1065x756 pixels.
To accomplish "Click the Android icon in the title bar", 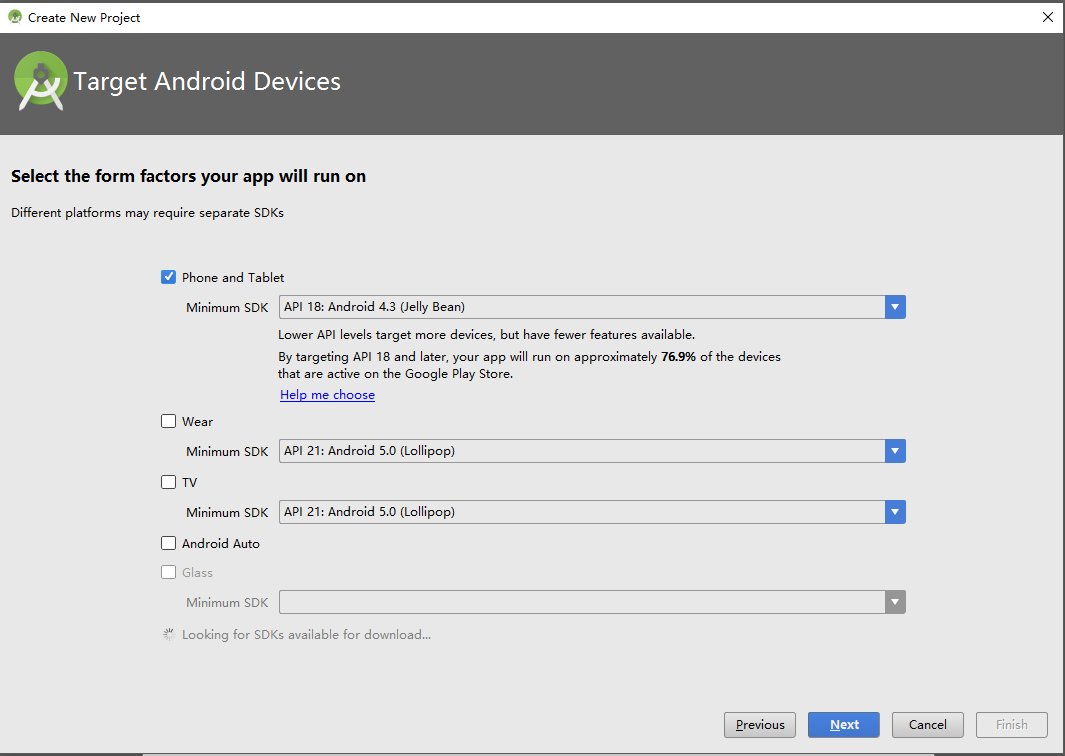I will coord(14,17).
